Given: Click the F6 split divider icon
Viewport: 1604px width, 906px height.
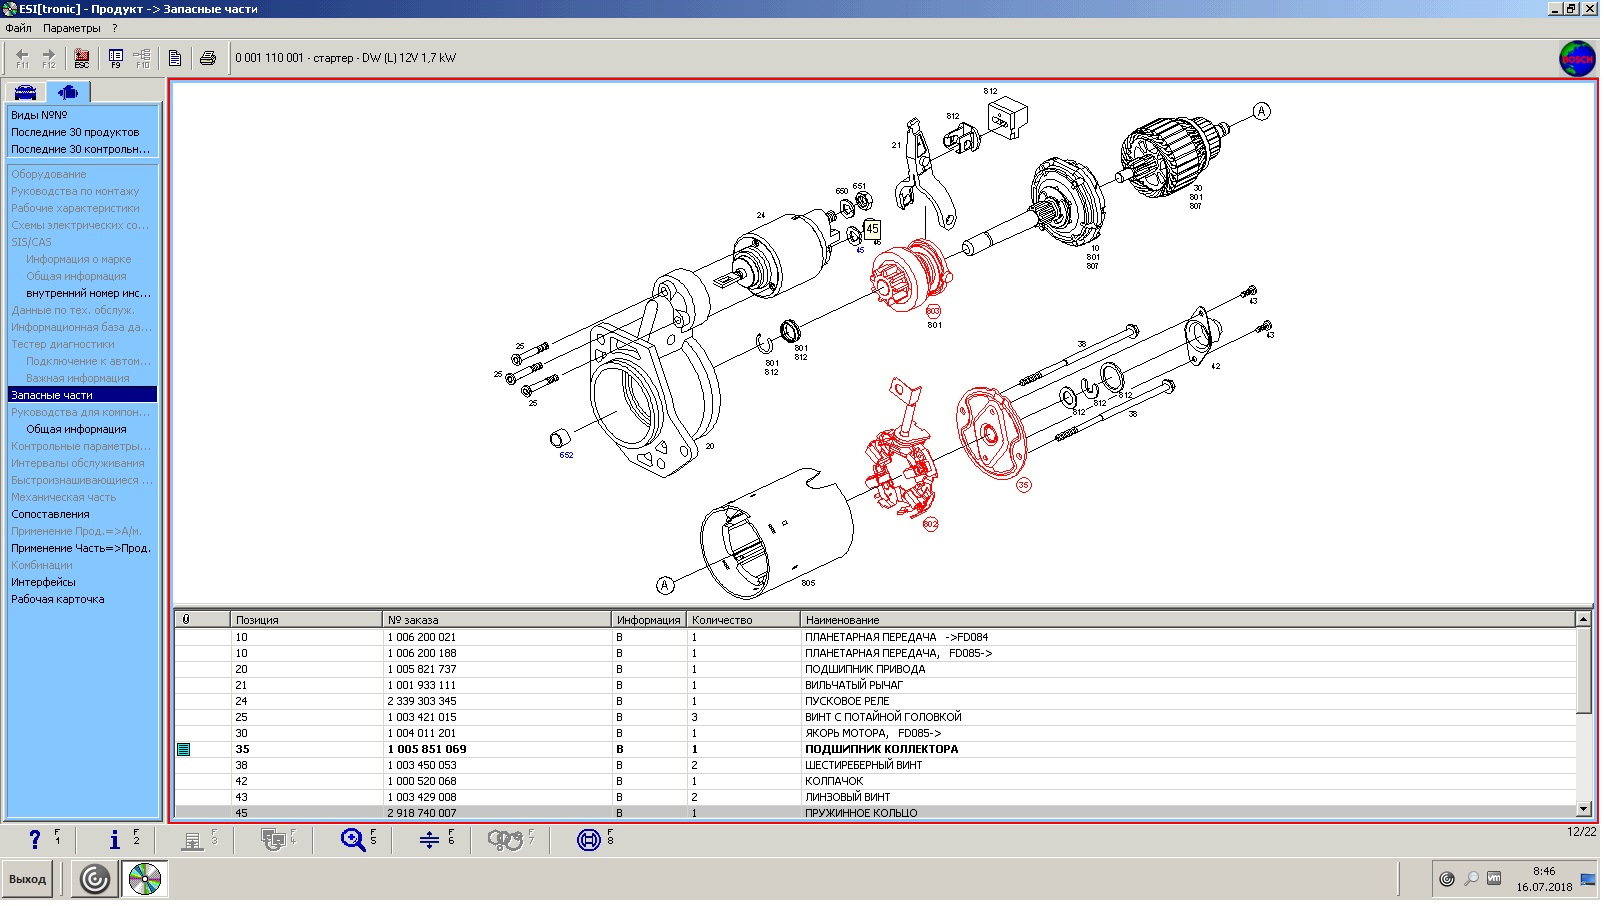Looking at the screenshot, I should (429, 840).
